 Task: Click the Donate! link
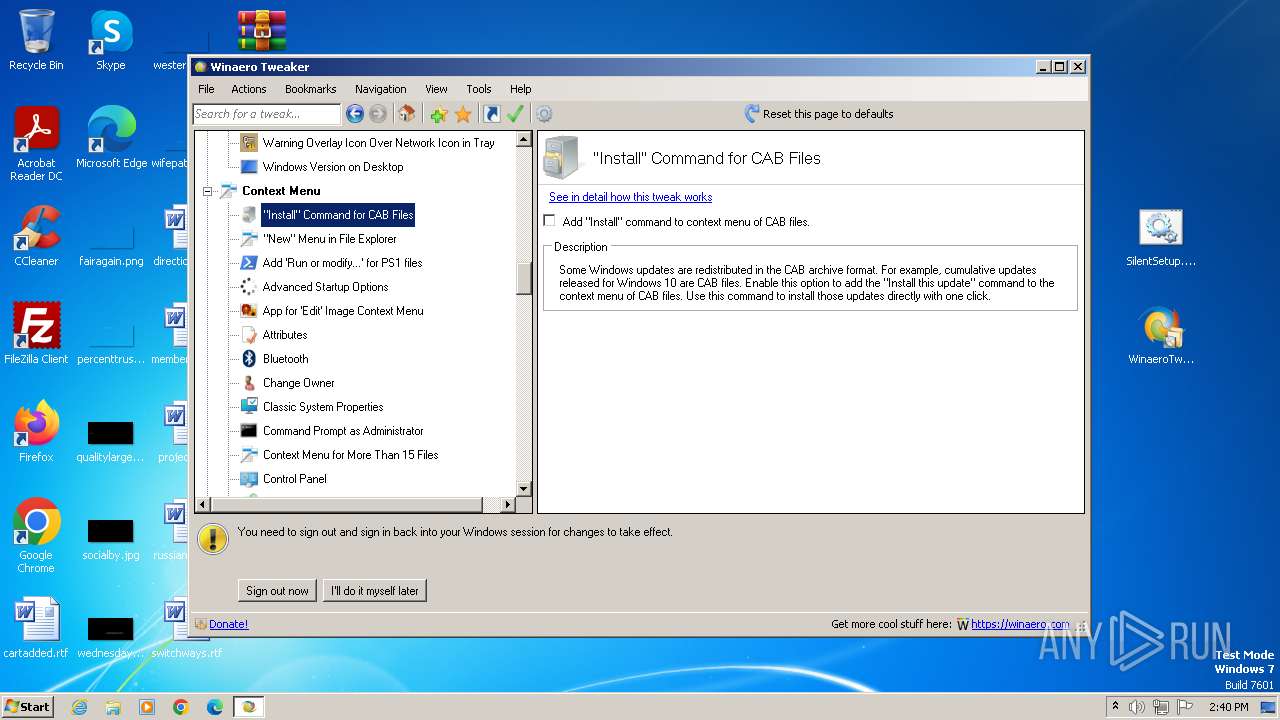tap(228, 624)
